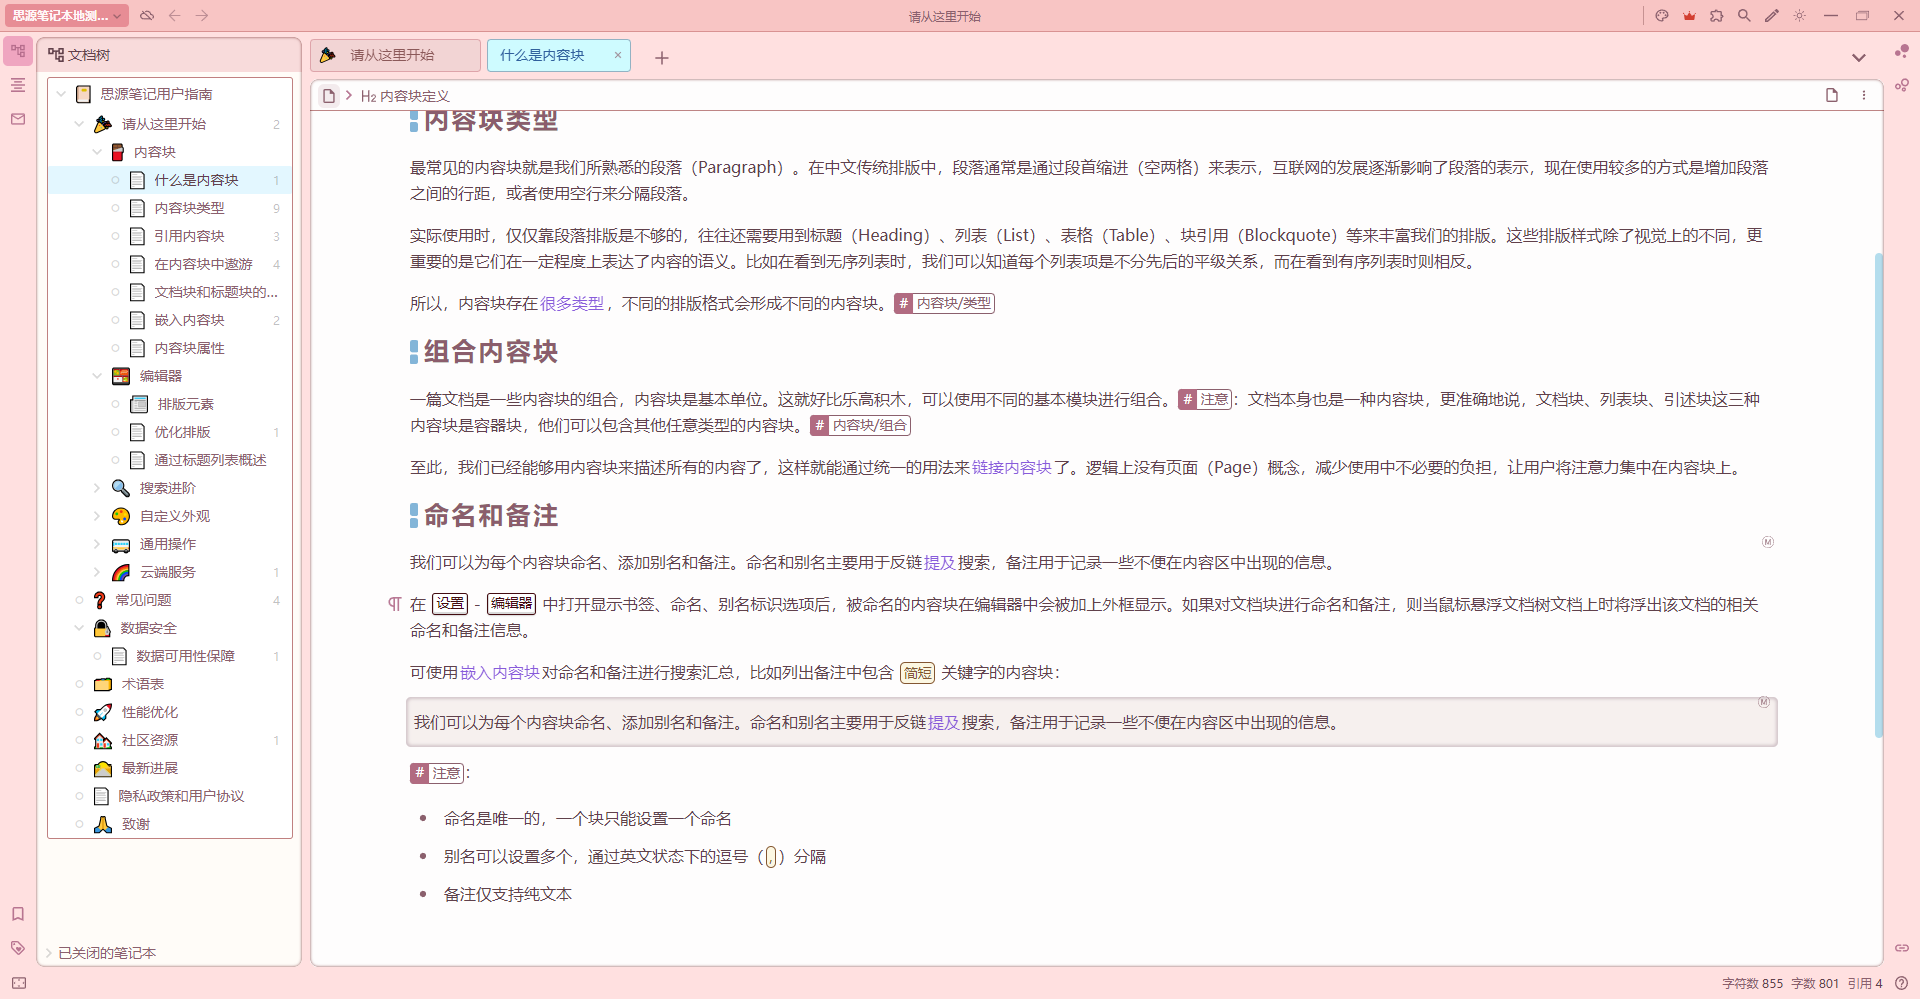Click the cloud sync disabled icon

[x=147, y=16]
